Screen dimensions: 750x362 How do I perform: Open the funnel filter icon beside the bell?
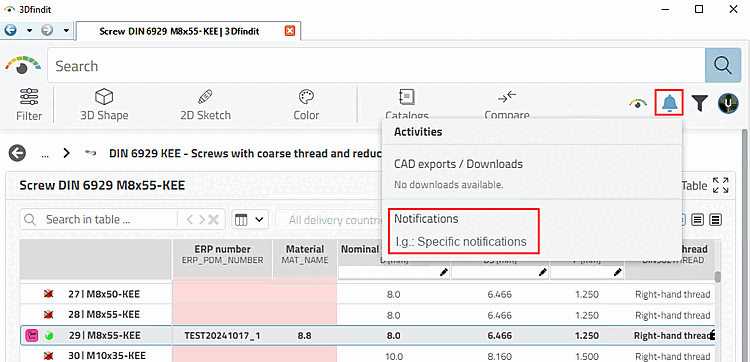700,103
